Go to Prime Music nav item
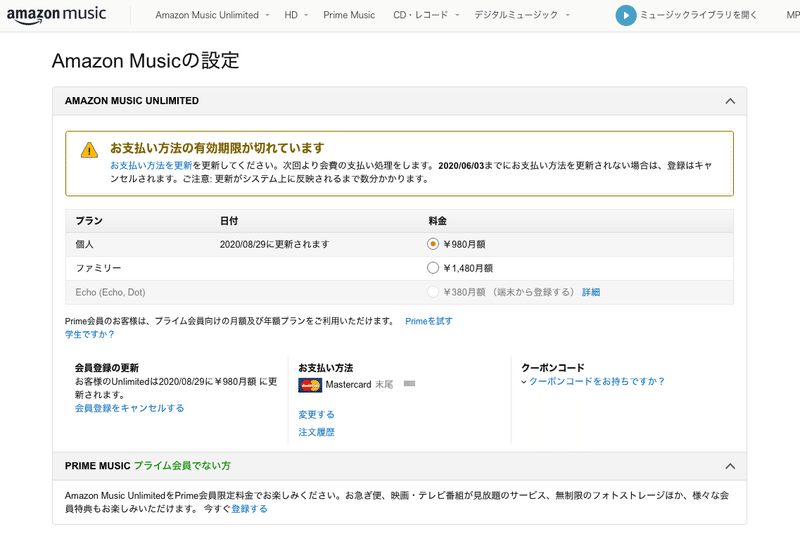 (x=349, y=15)
